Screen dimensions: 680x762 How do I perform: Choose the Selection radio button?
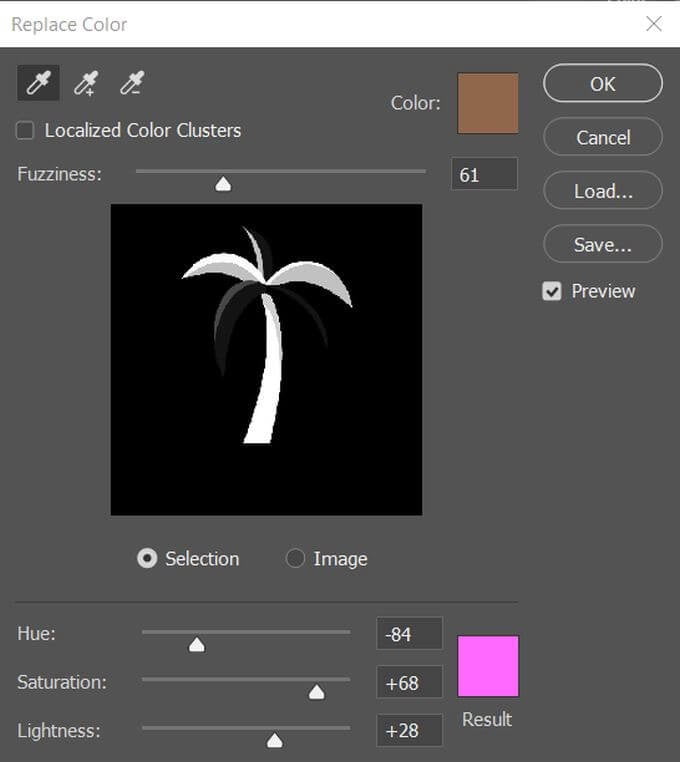tap(147, 558)
